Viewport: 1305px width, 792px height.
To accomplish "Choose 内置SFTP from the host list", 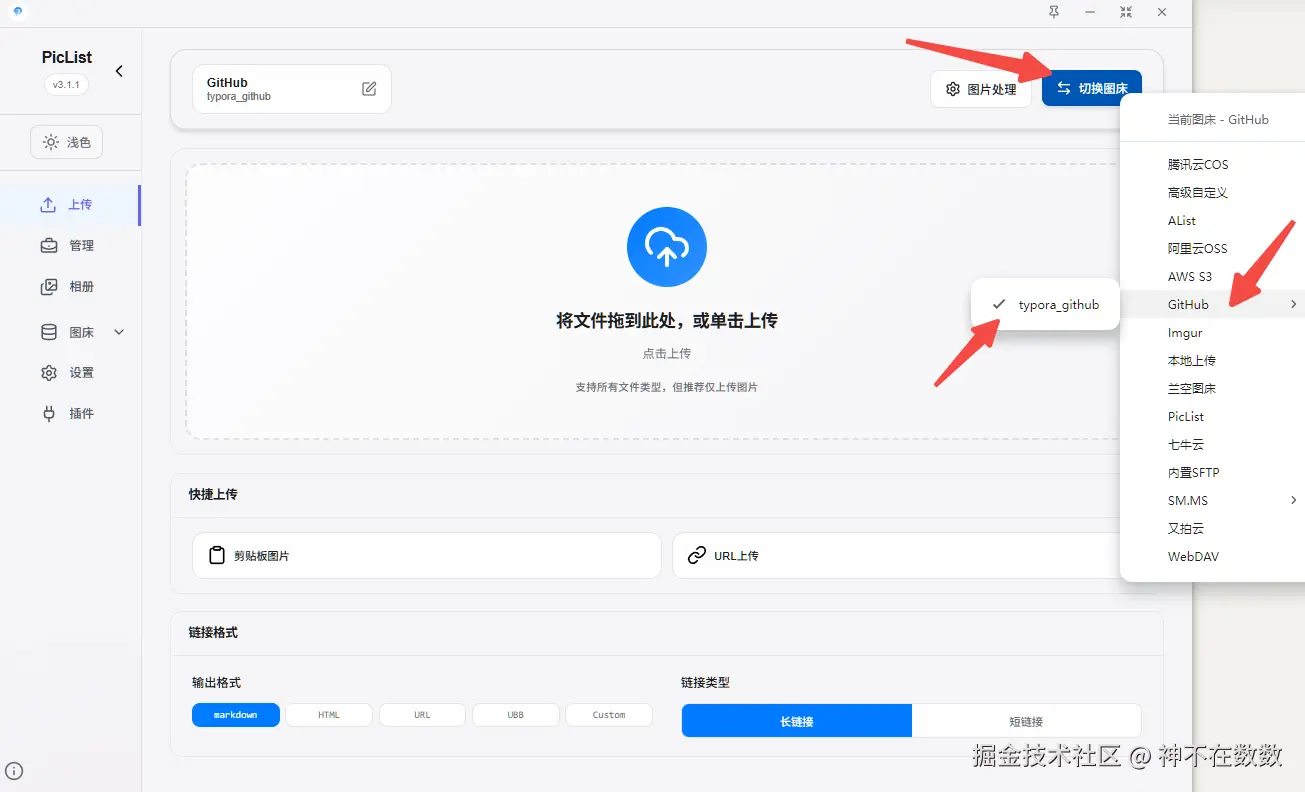I will point(1212,473).
